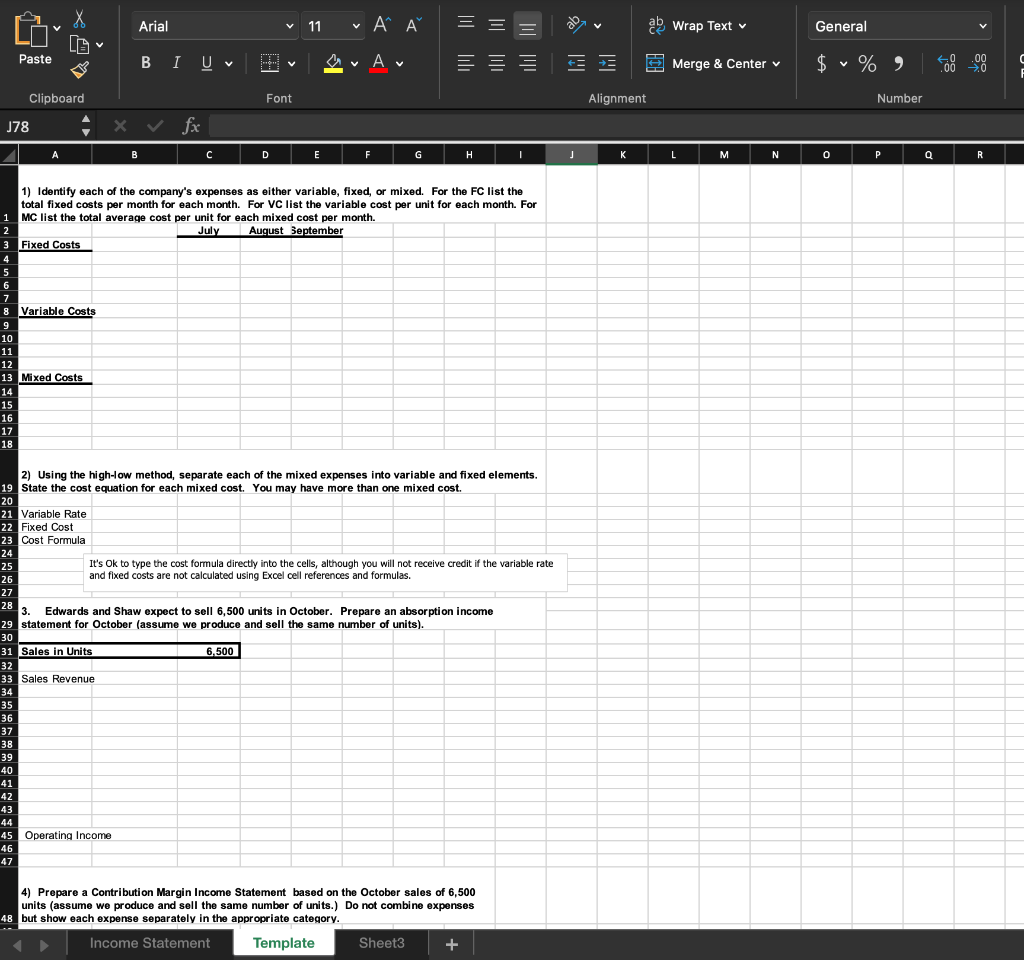Image resolution: width=1024 pixels, height=960 pixels.
Task: Click the Insert Function fx icon
Action: tap(191, 127)
